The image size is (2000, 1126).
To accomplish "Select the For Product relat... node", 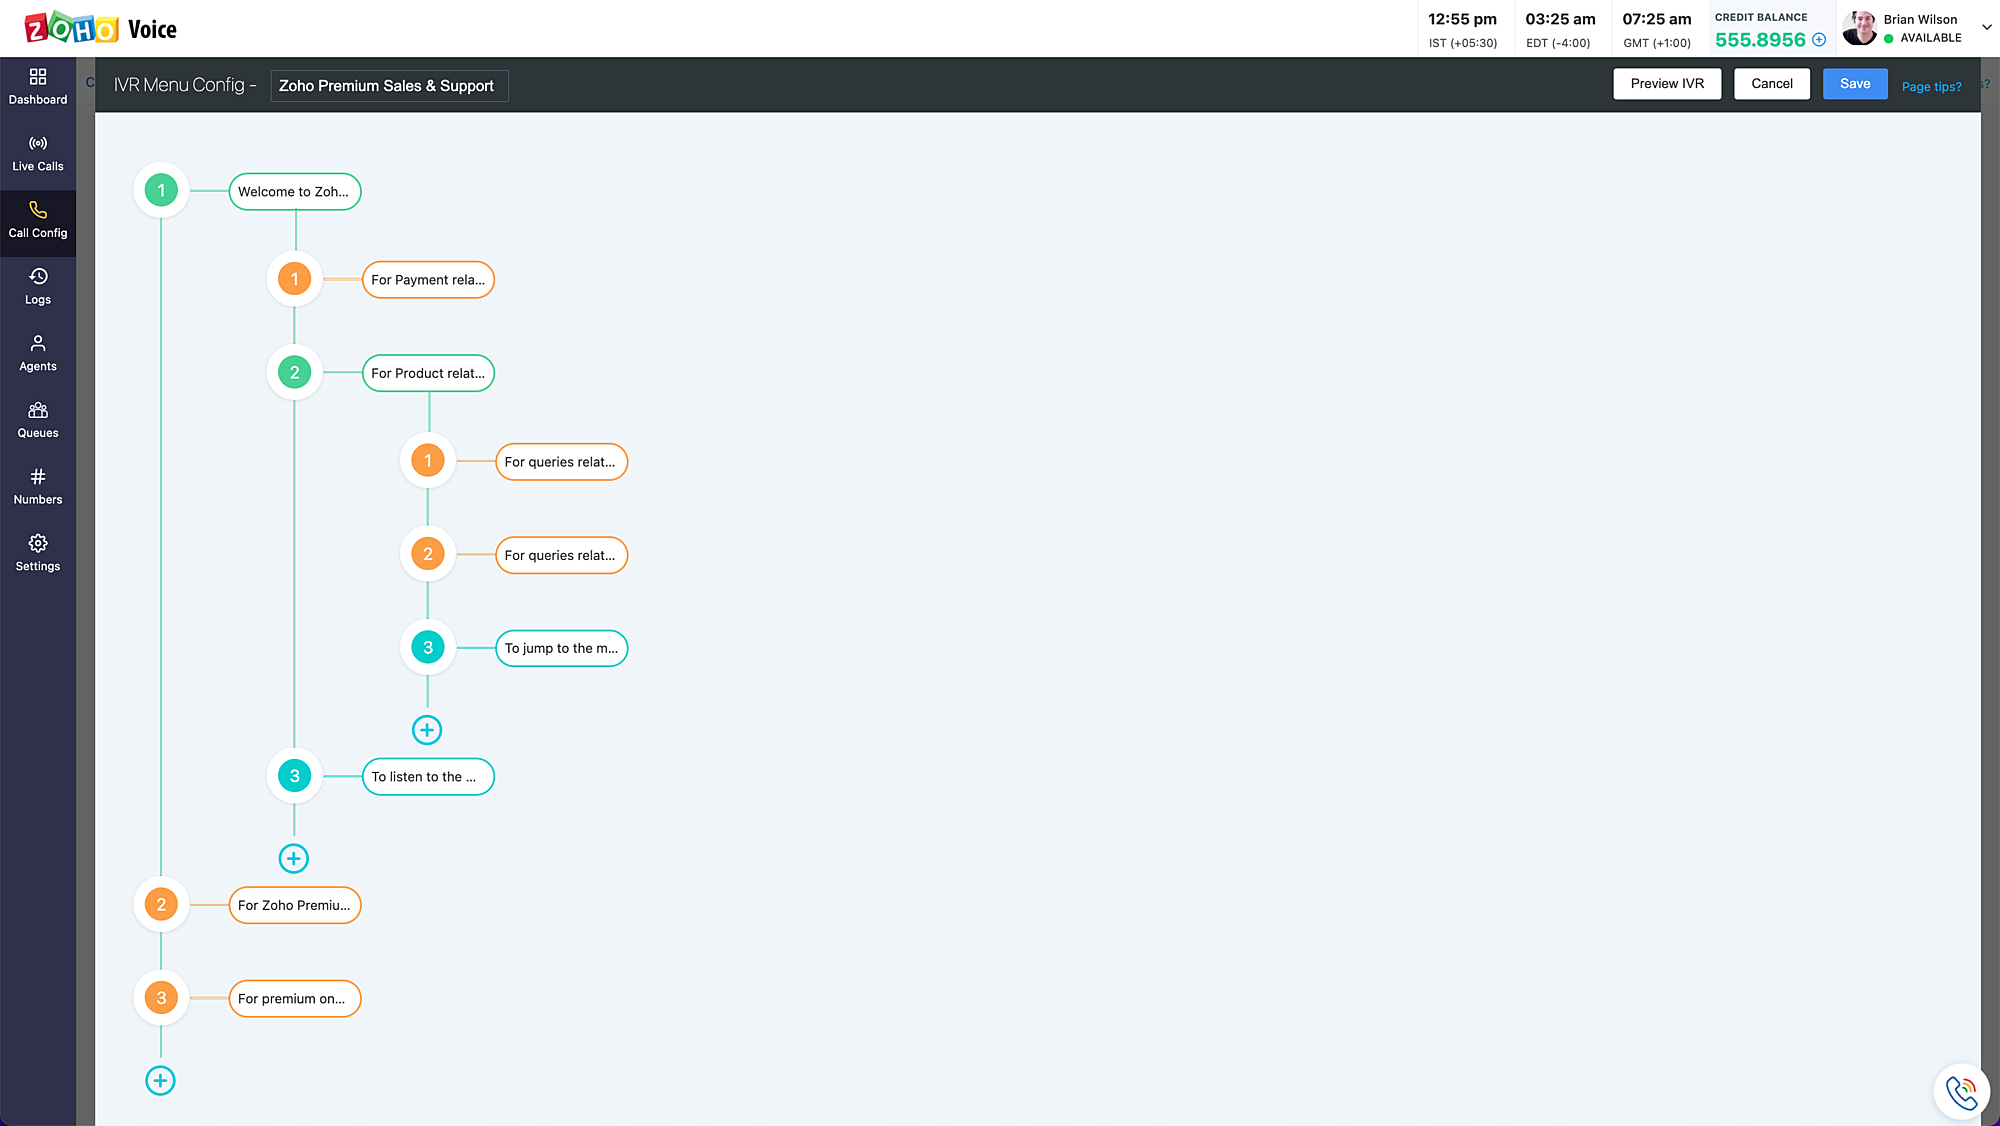I will [427, 373].
